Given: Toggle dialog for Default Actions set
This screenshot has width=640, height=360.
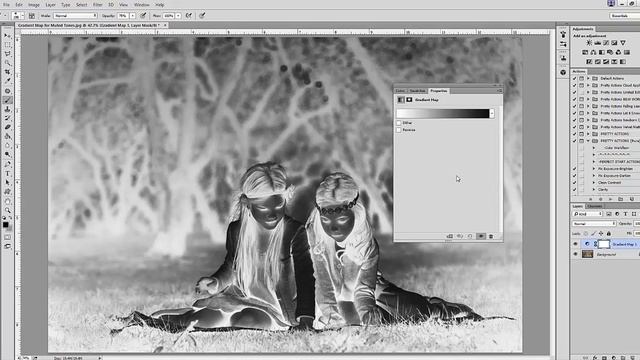Looking at the screenshot, I should (x=582, y=78).
